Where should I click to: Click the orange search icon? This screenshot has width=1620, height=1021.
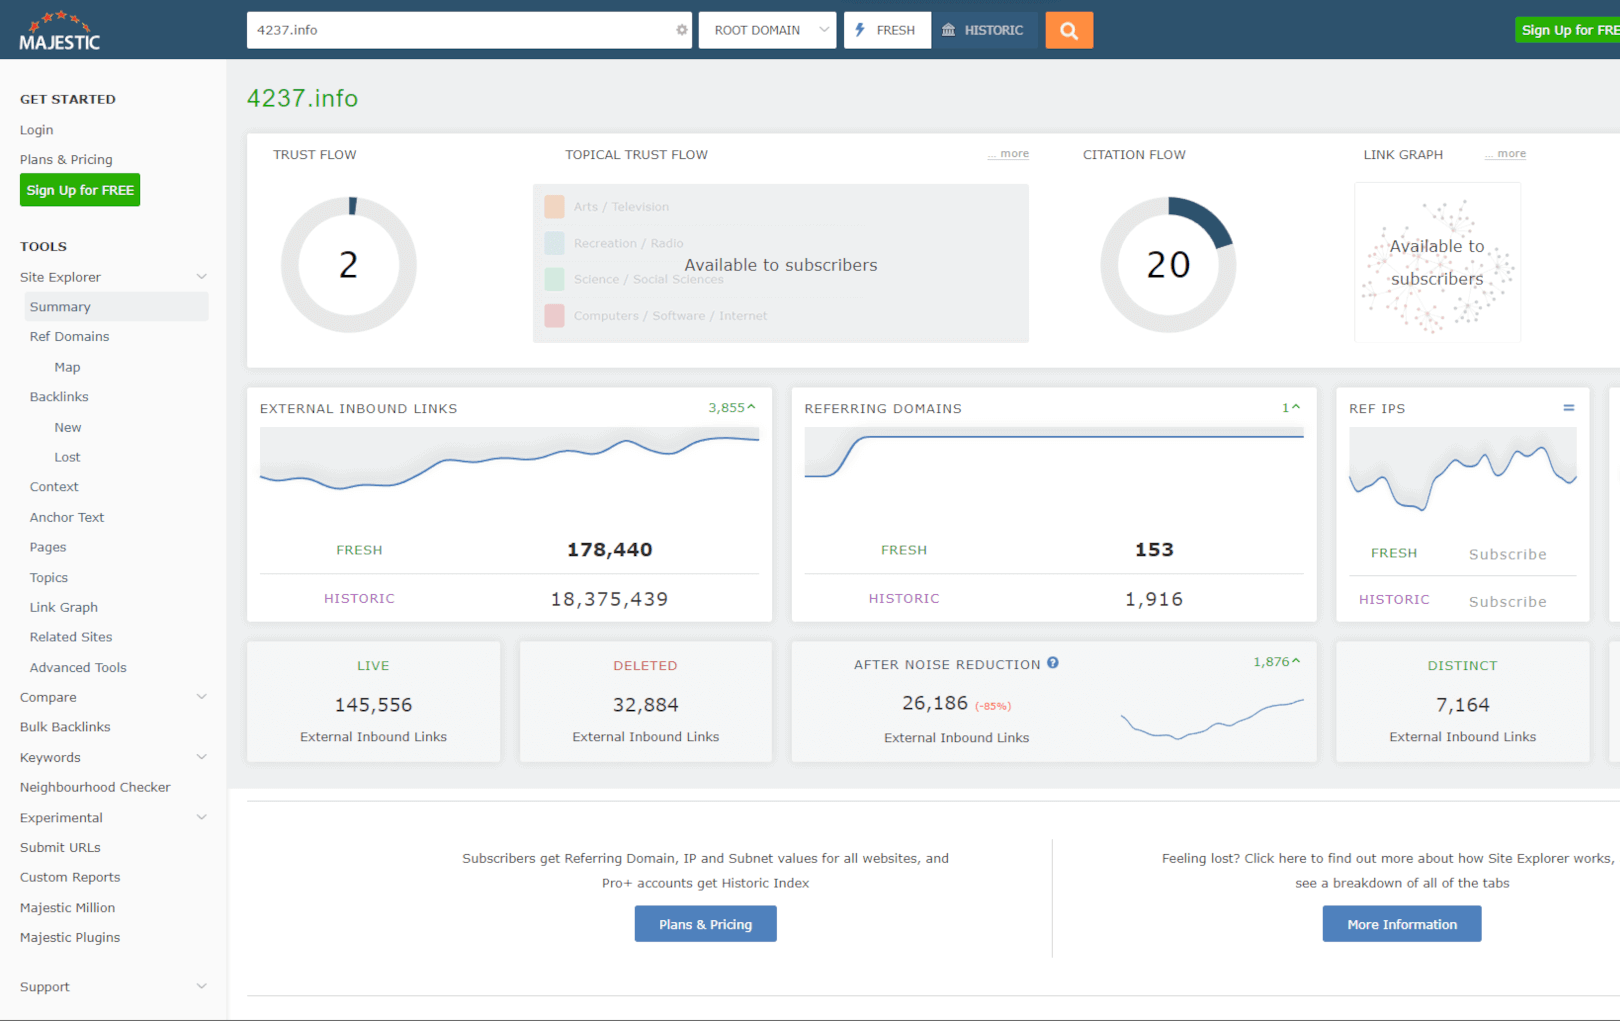click(1068, 30)
